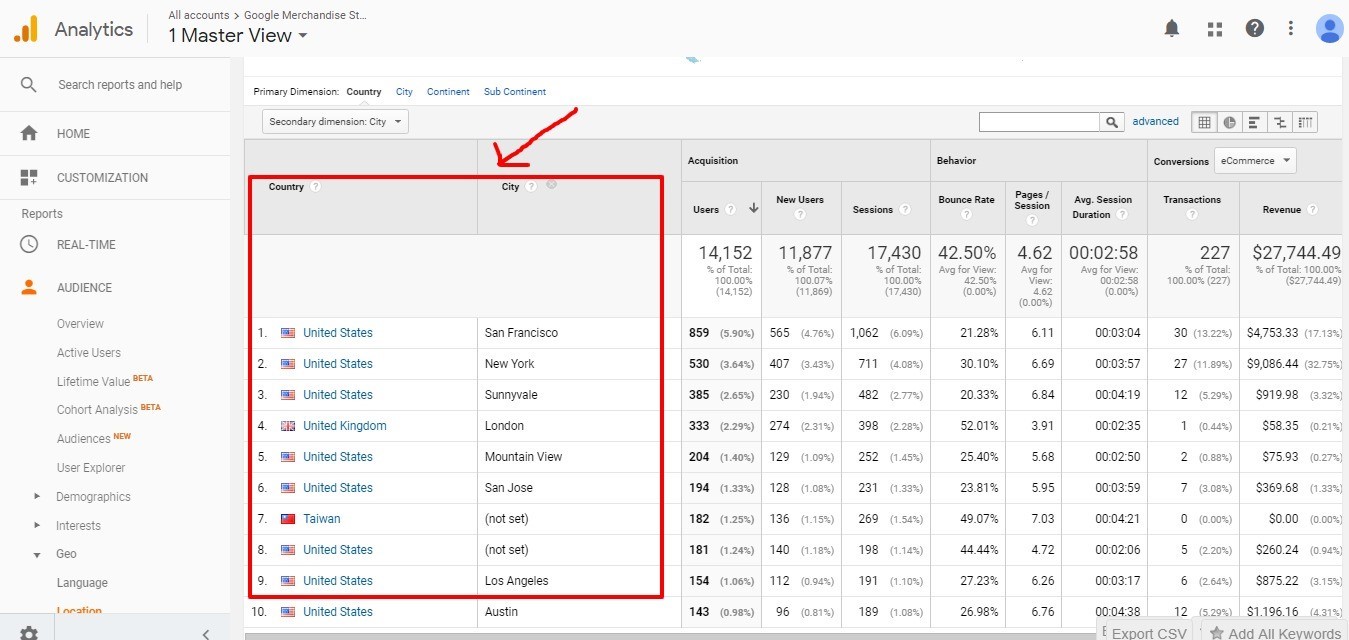The image size is (1349, 640).
Task: Sort the table by Users column
Action: pyautogui.click(x=706, y=210)
